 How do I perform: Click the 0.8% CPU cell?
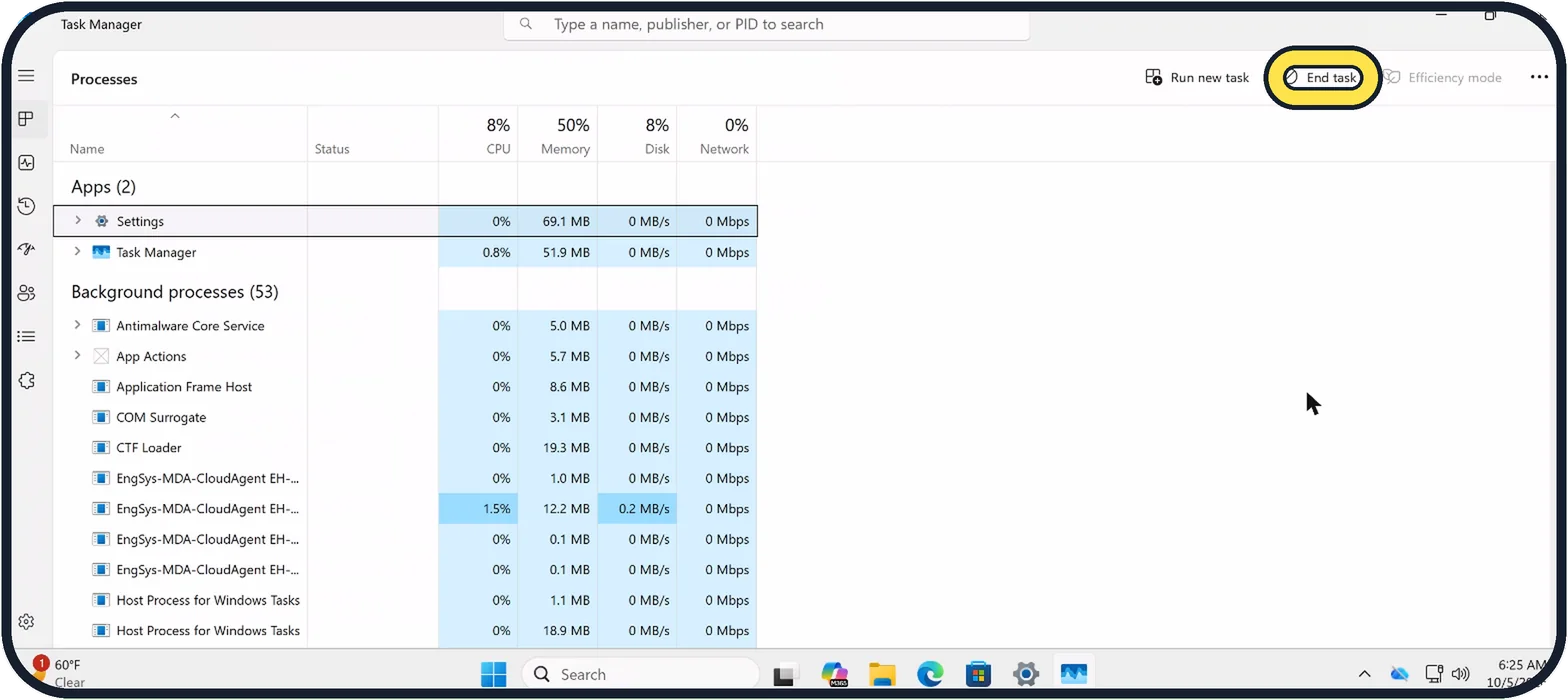coord(478,252)
